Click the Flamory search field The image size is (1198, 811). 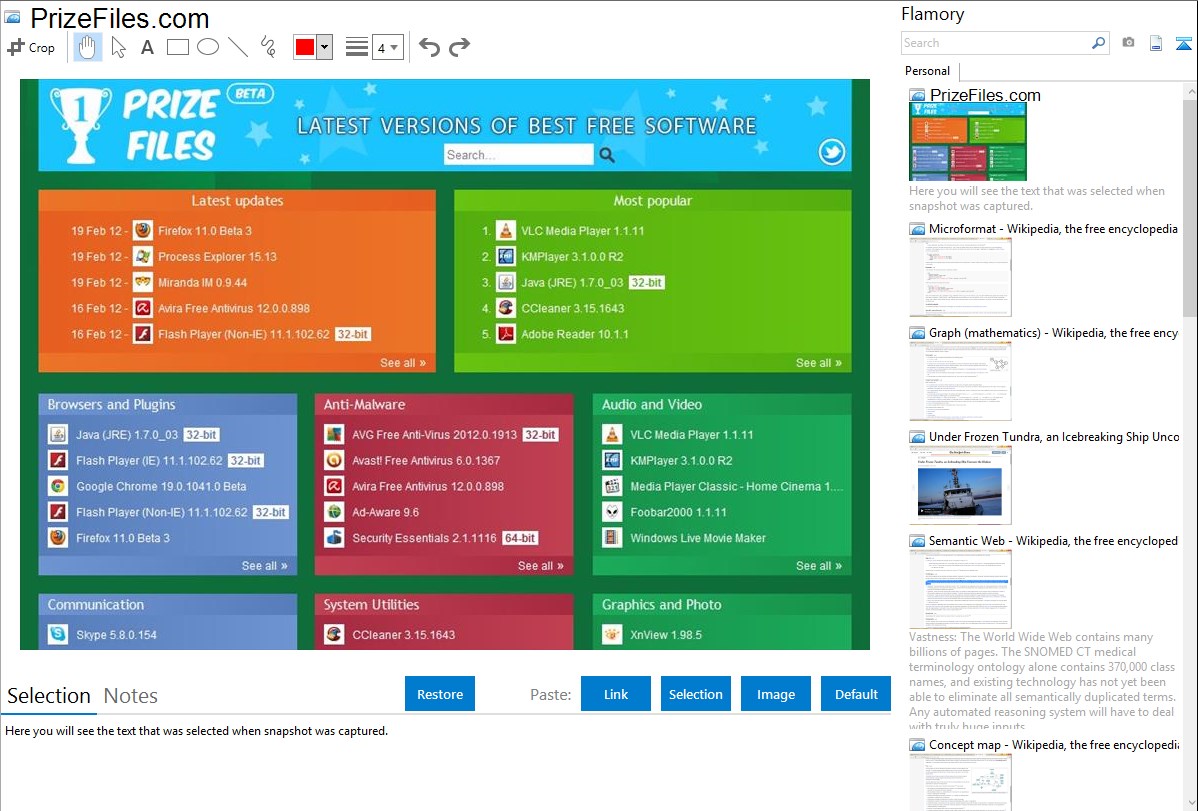click(x=995, y=43)
